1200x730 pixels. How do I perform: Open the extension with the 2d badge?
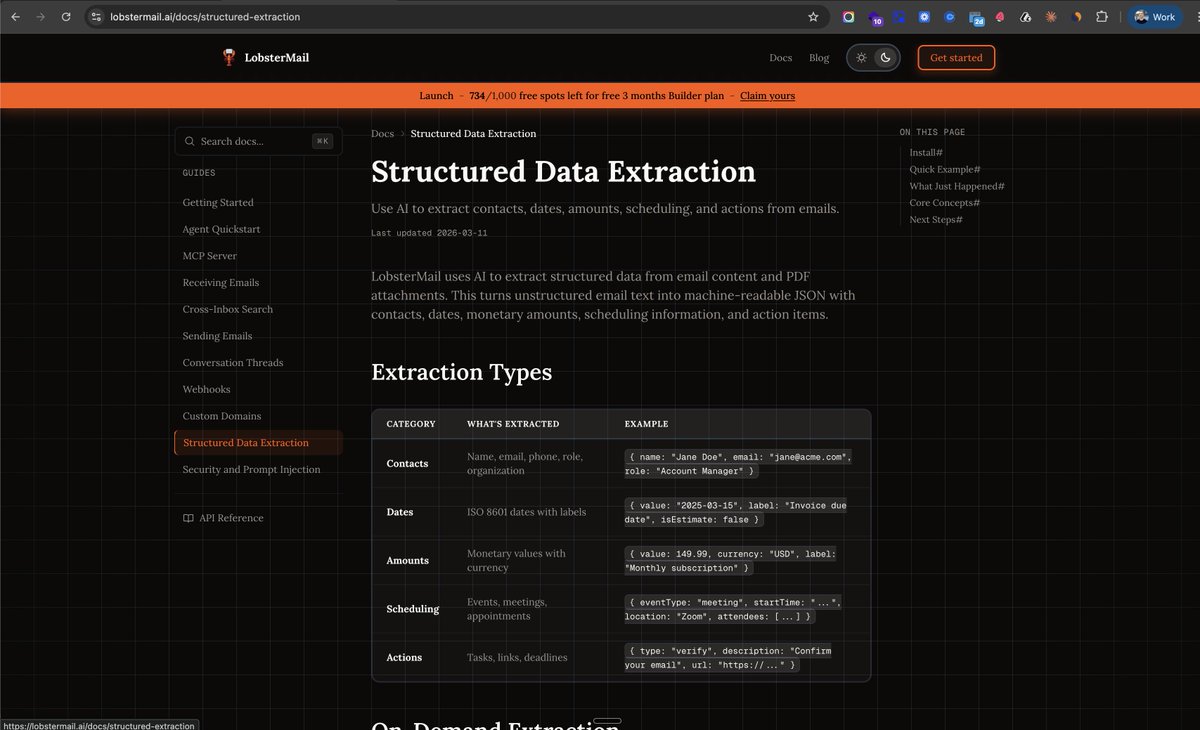point(976,18)
